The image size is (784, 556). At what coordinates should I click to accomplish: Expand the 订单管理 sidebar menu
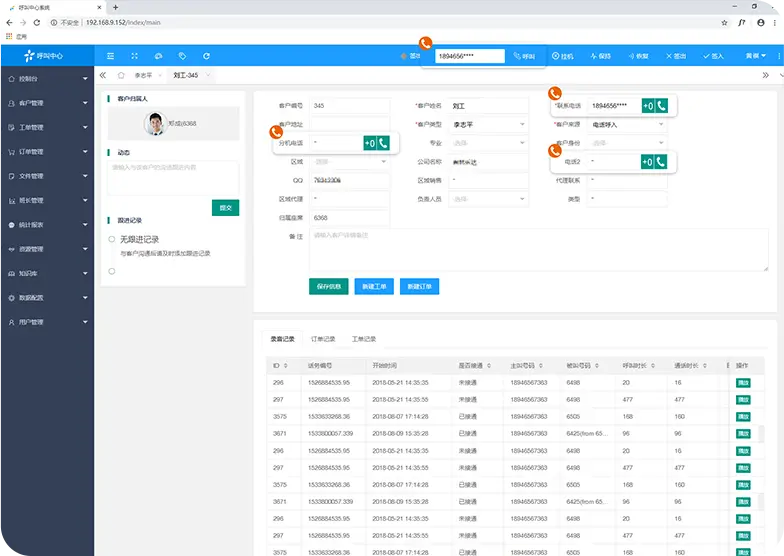47,152
